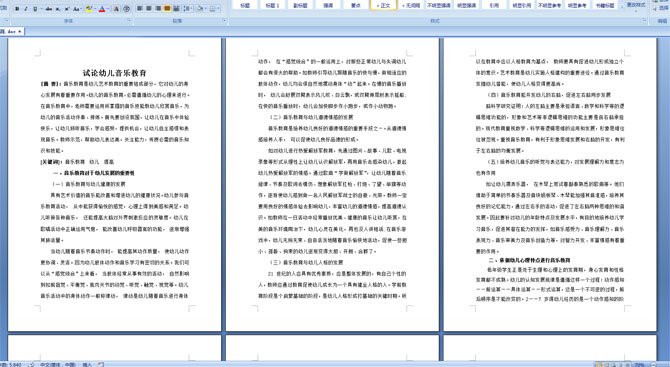Toggle strikethrough formatting button
The image size is (670, 367).
49,9
